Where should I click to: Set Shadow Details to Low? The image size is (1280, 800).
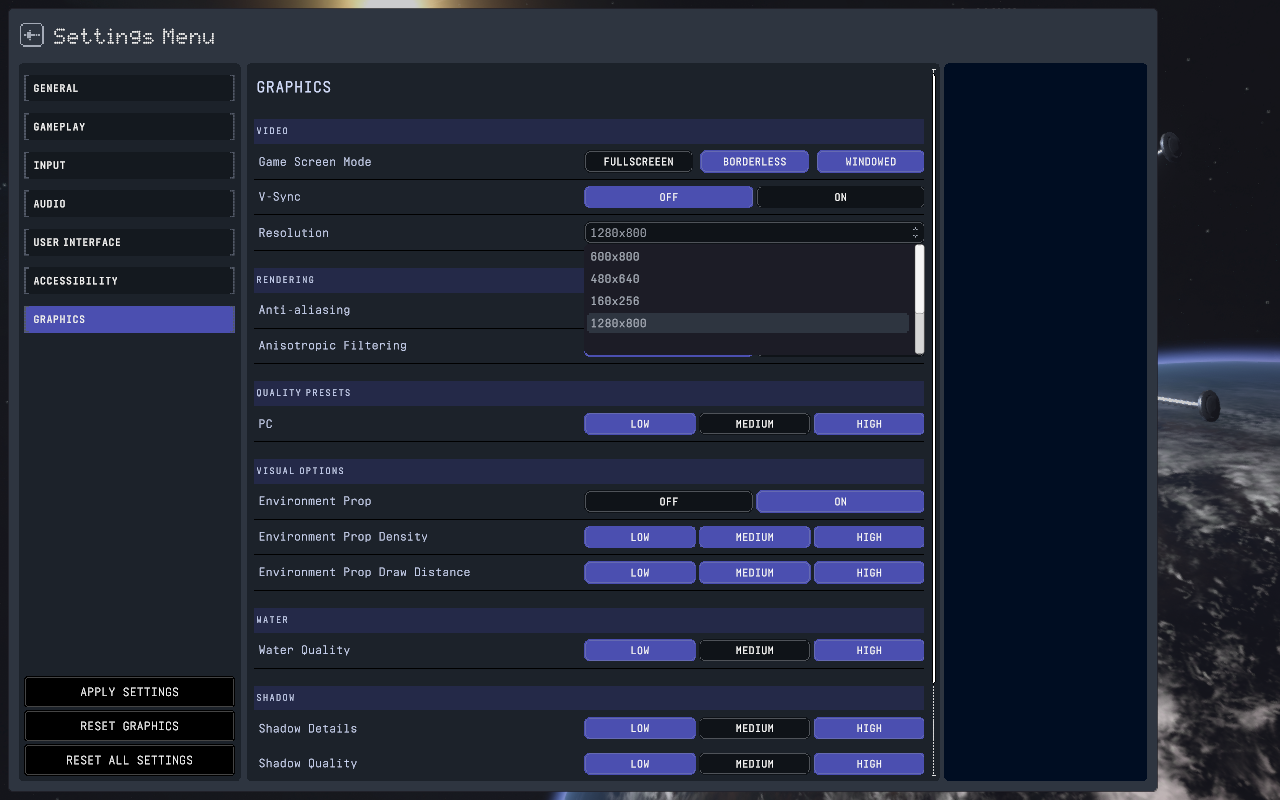[x=639, y=729]
